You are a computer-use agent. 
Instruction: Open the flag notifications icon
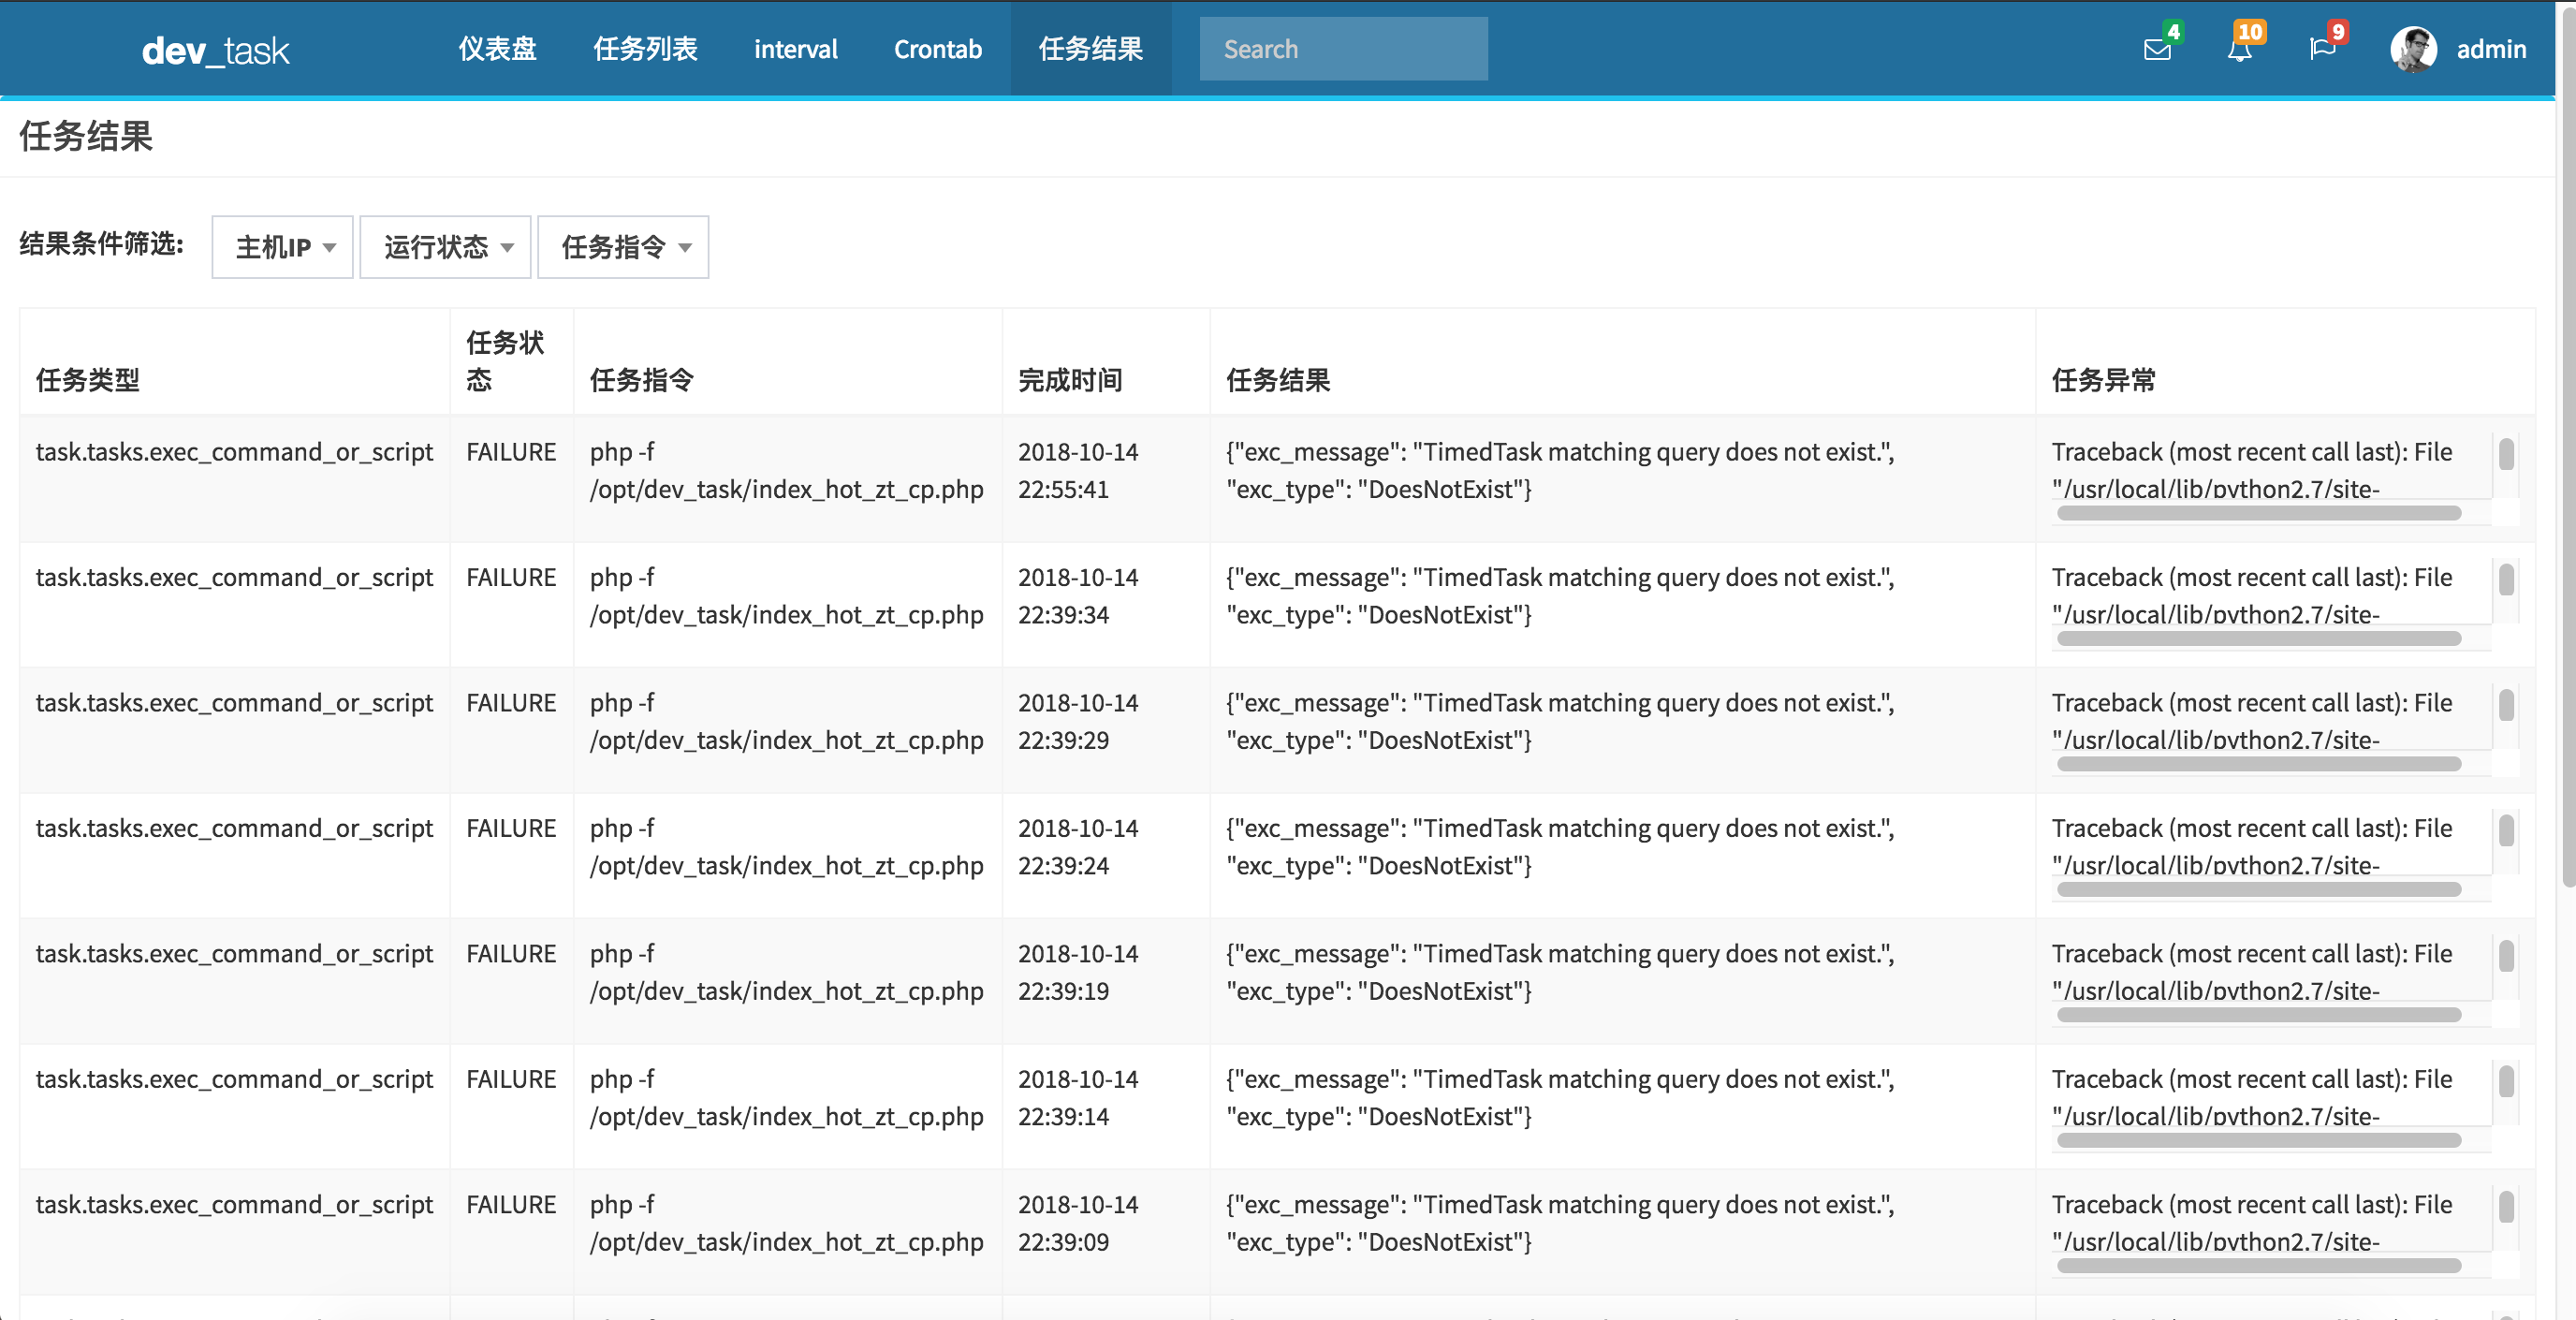tap(2321, 50)
